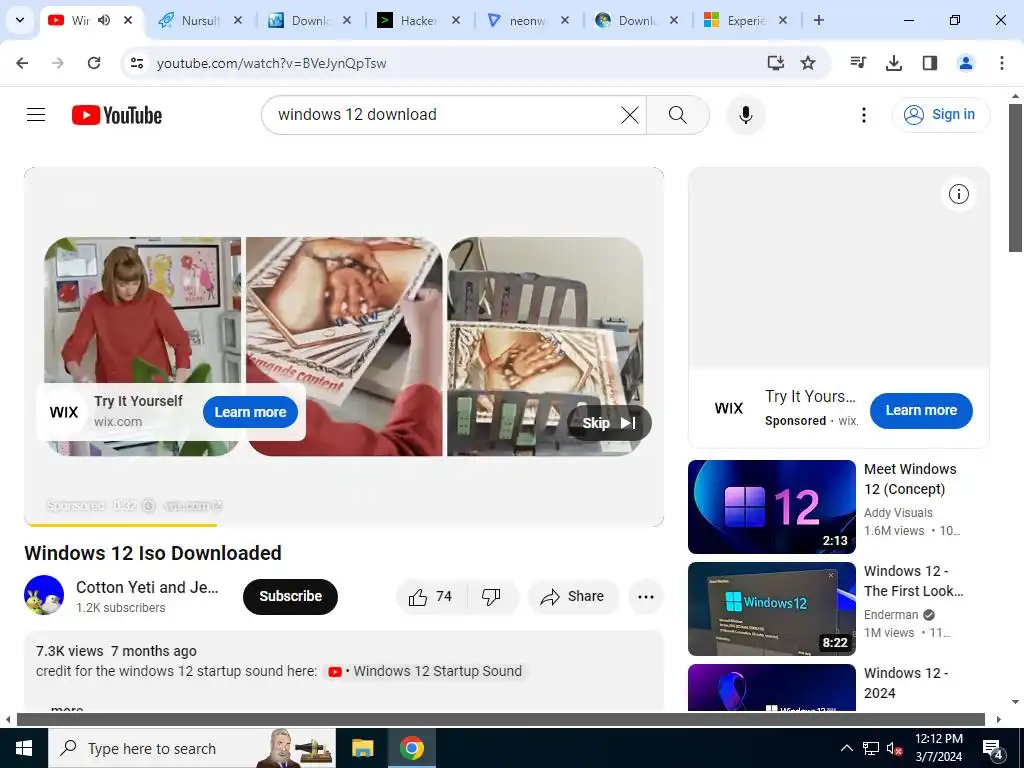The image size is (1024, 768).
Task: Dislike the video with thumbs down
Action: coord(491,596)
